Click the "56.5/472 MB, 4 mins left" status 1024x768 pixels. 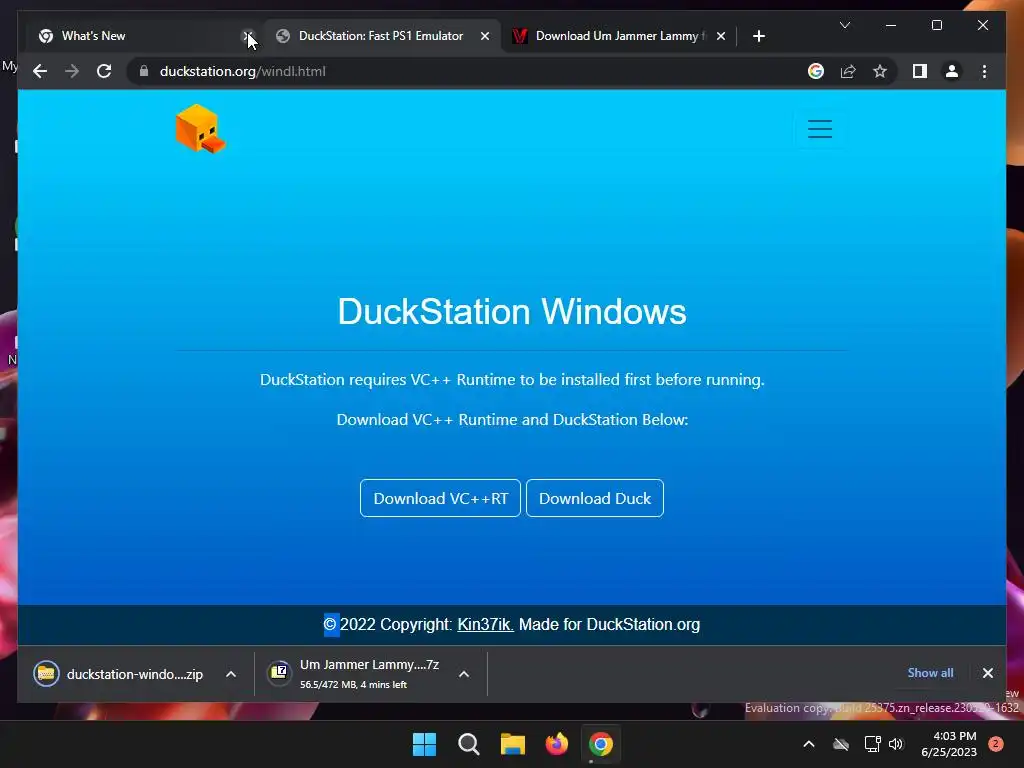point(353,684)
